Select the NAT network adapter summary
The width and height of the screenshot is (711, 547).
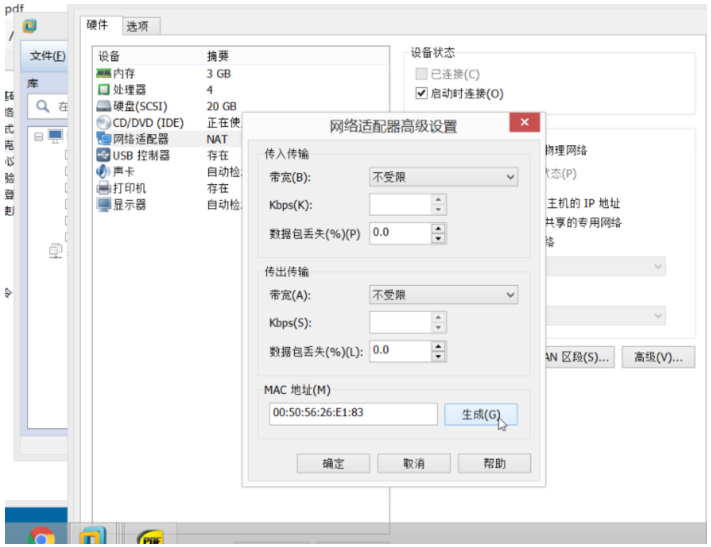pos(217,139)
